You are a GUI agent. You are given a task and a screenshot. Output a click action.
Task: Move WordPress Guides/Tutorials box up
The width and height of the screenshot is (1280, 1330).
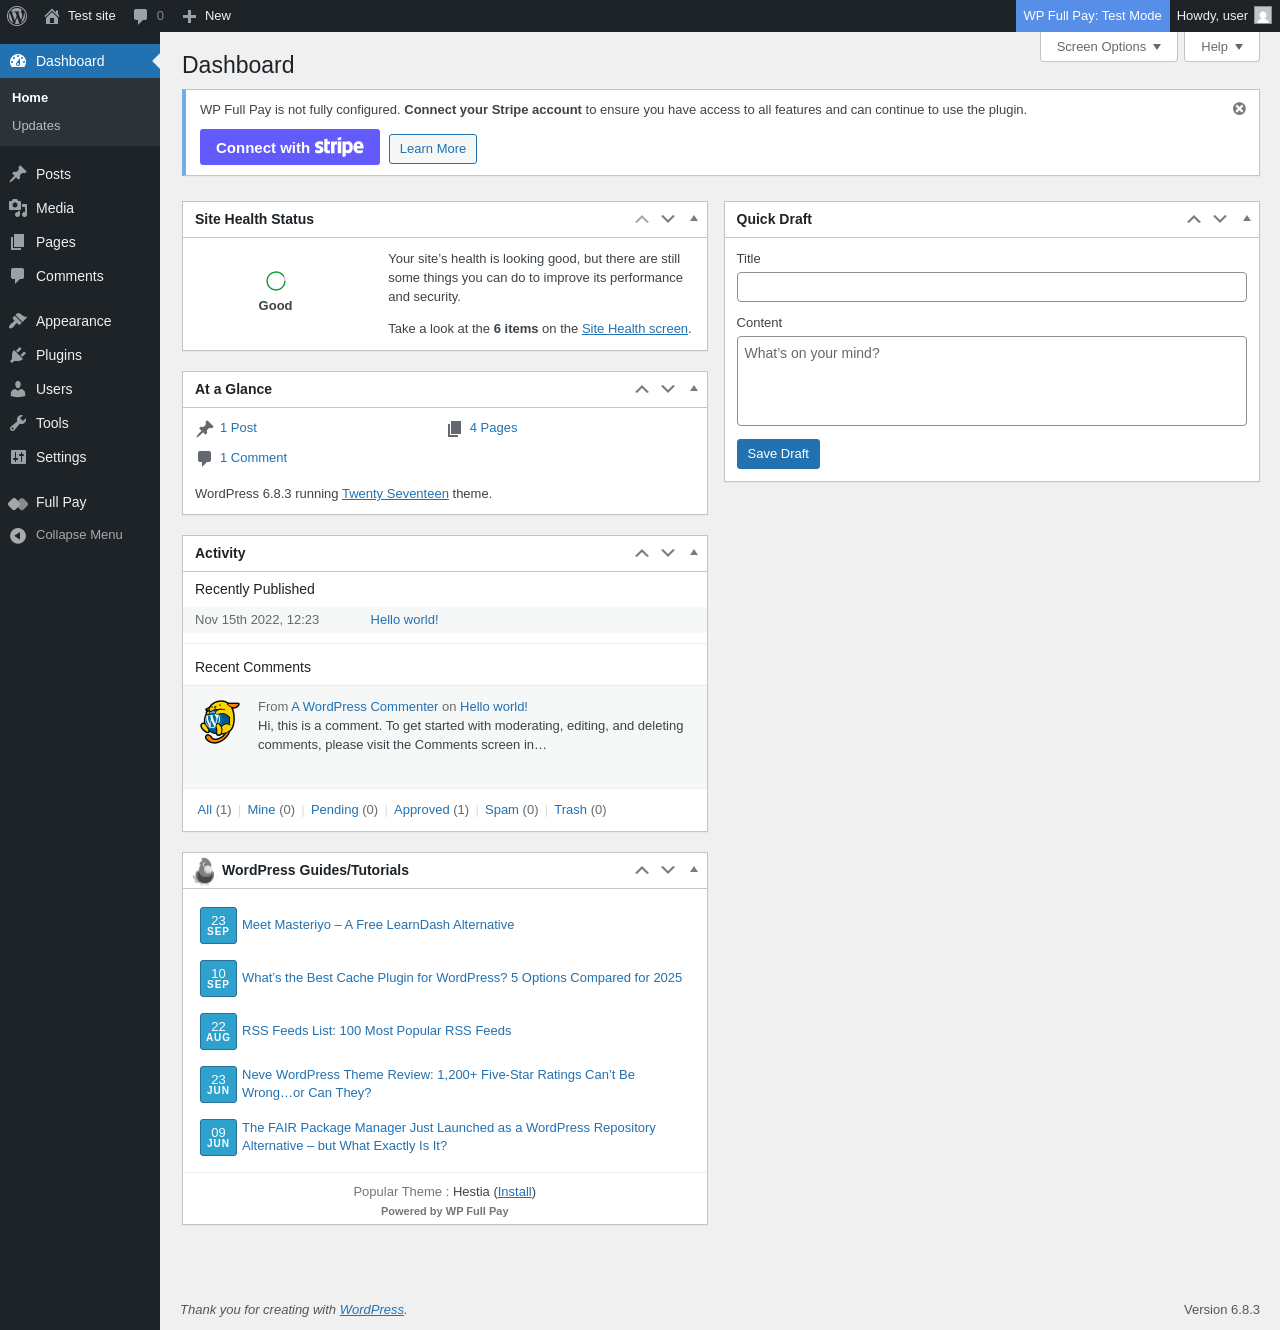coord(642,870)
